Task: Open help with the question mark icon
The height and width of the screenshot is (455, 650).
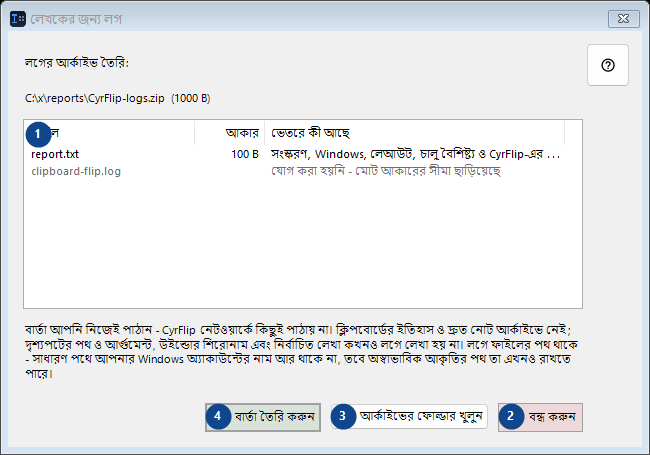Action: coord(608,65)
